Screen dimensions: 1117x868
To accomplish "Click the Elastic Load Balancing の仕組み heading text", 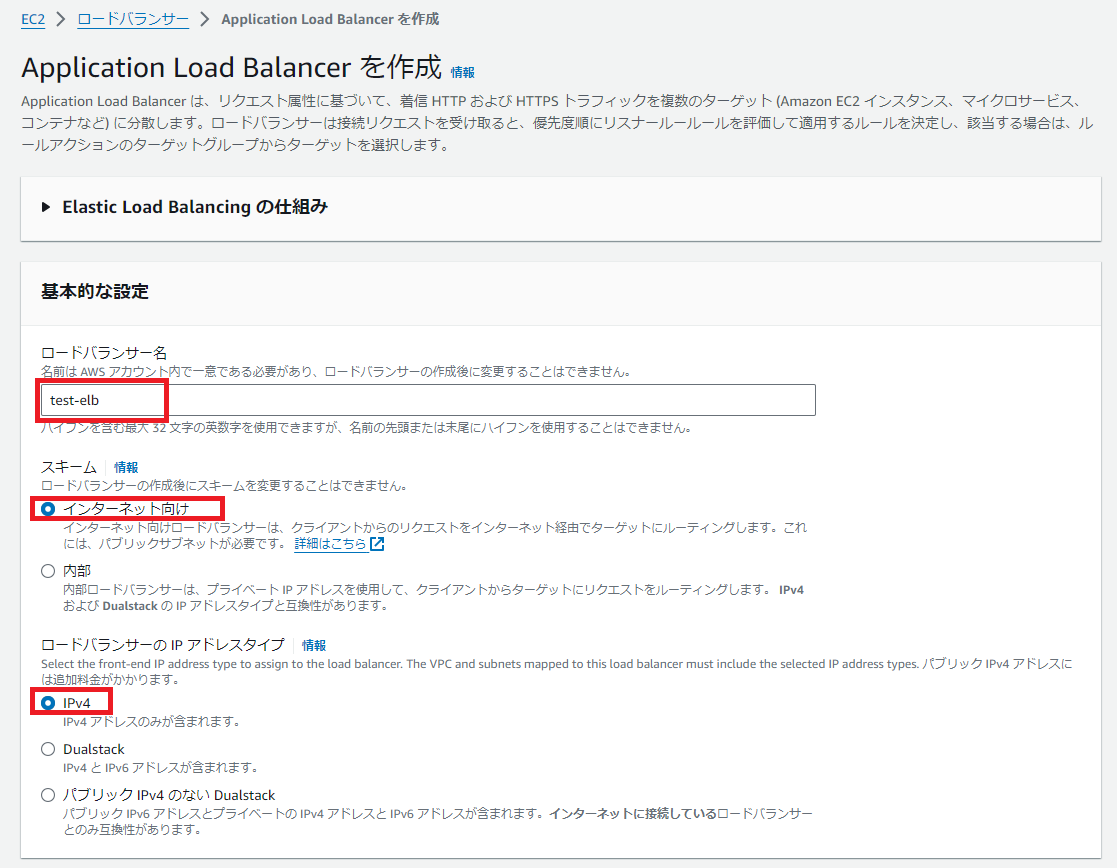I will (195, 207).
